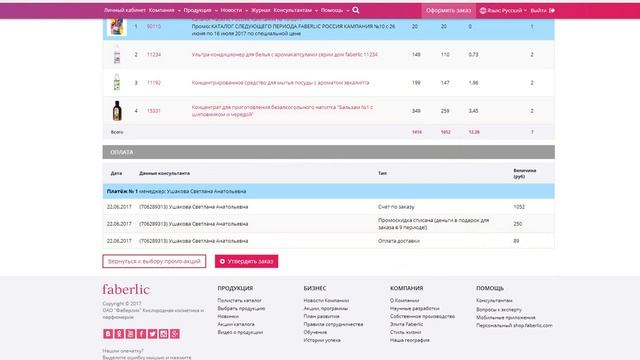Open the Язык: Русский language selector
The height and width of the screenshot is (360, 640).
(x=503, y=11)
